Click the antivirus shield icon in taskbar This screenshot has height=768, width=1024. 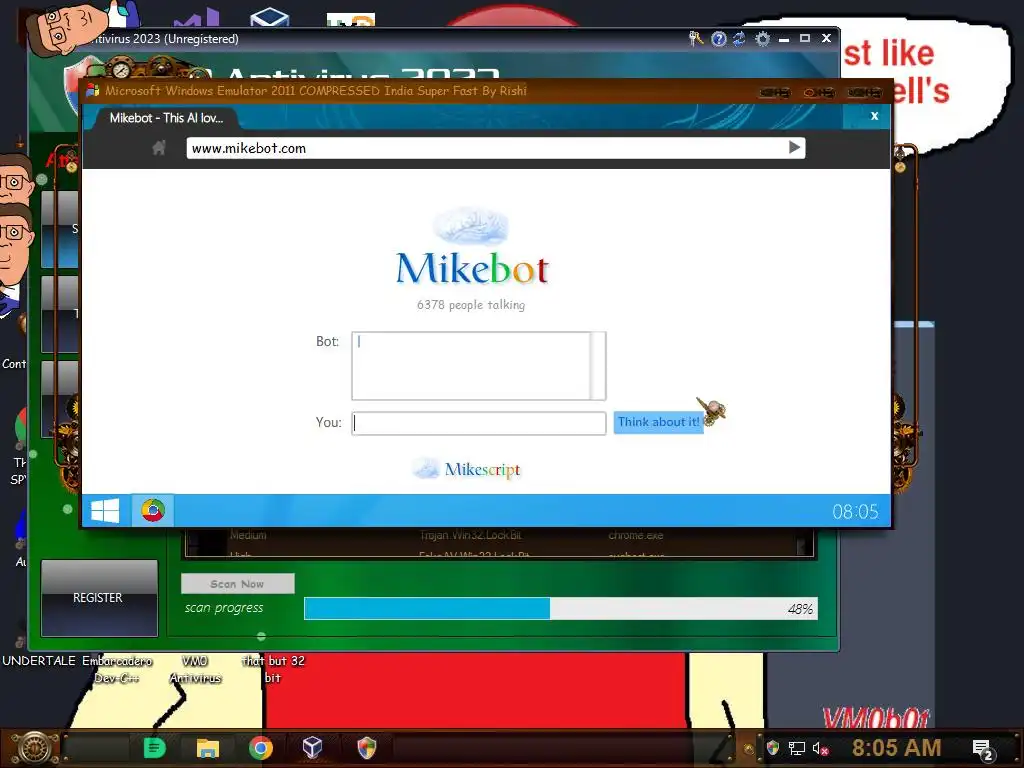point(366,748)
